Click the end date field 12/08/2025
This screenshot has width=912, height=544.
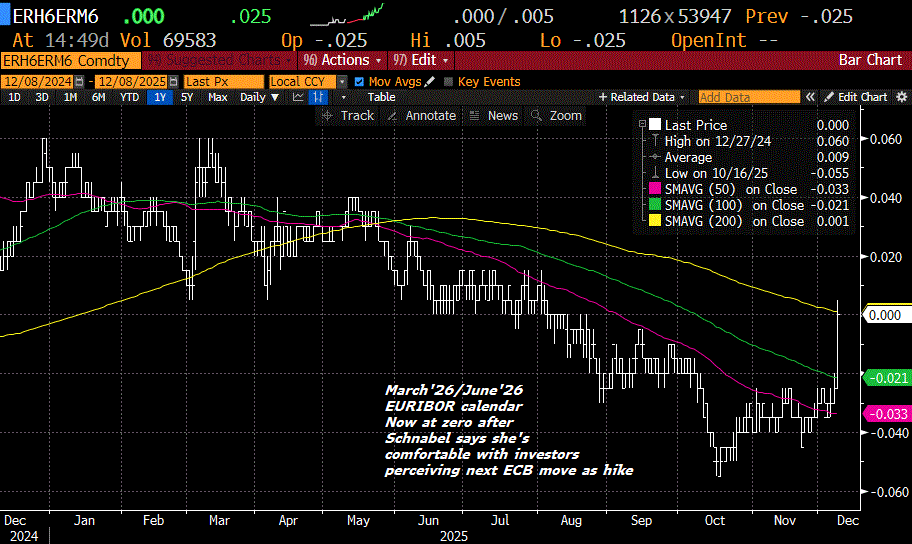131,82
